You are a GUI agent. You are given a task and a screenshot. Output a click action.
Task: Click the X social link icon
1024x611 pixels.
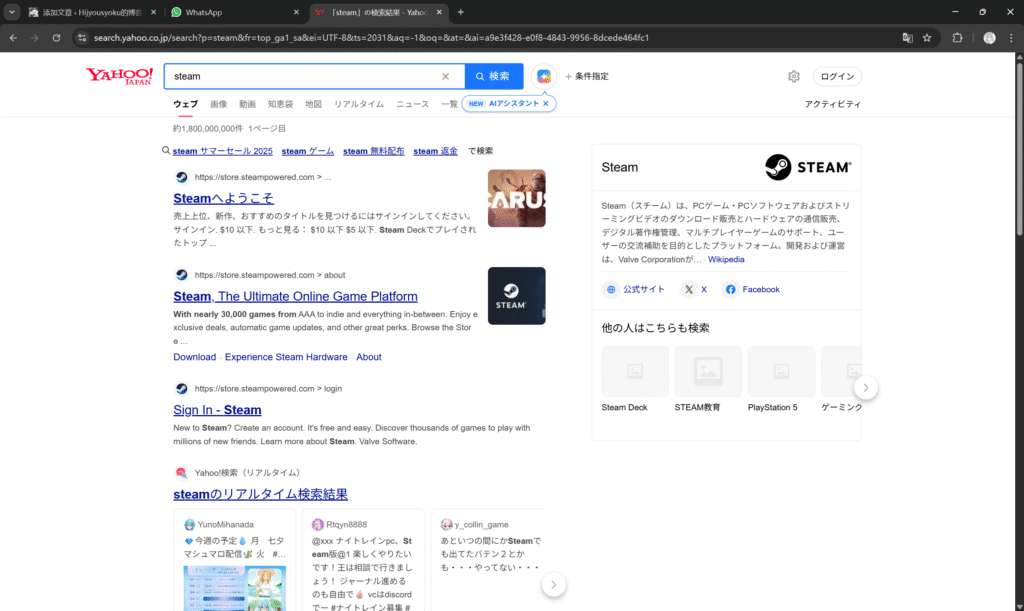pyautogui.click(x=694, y=289)
